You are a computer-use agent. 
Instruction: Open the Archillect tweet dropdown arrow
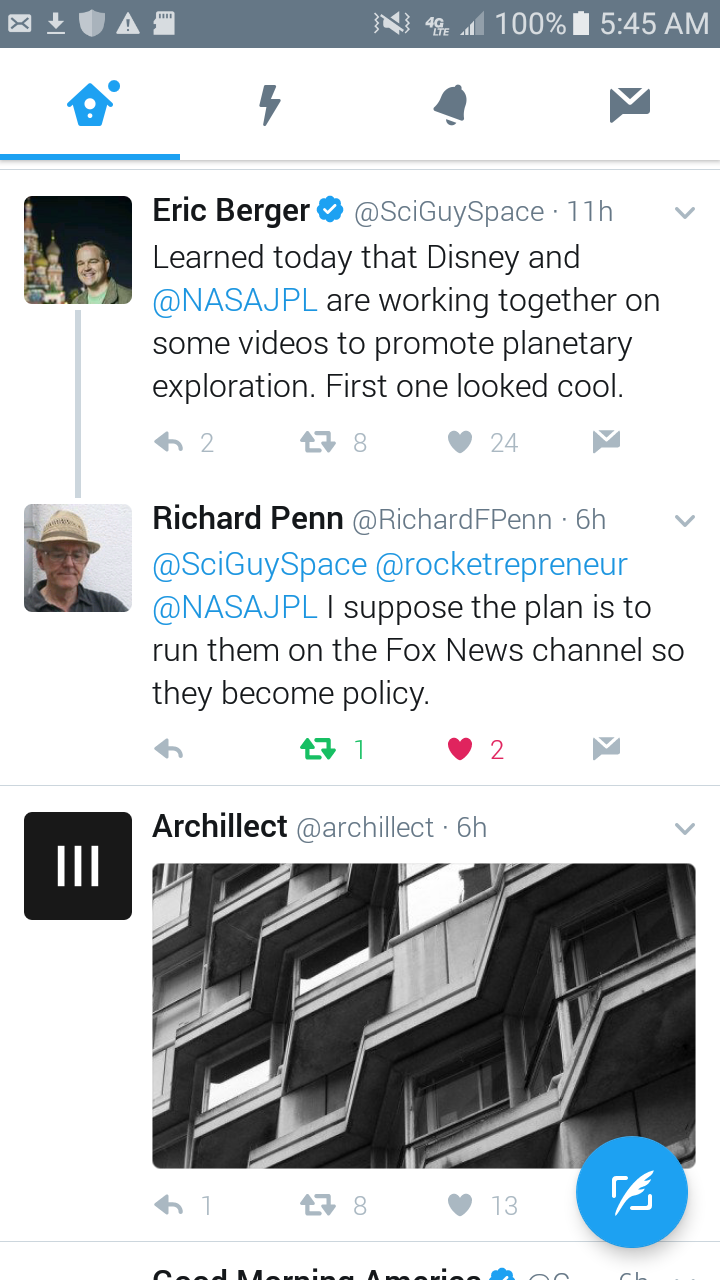685,828
